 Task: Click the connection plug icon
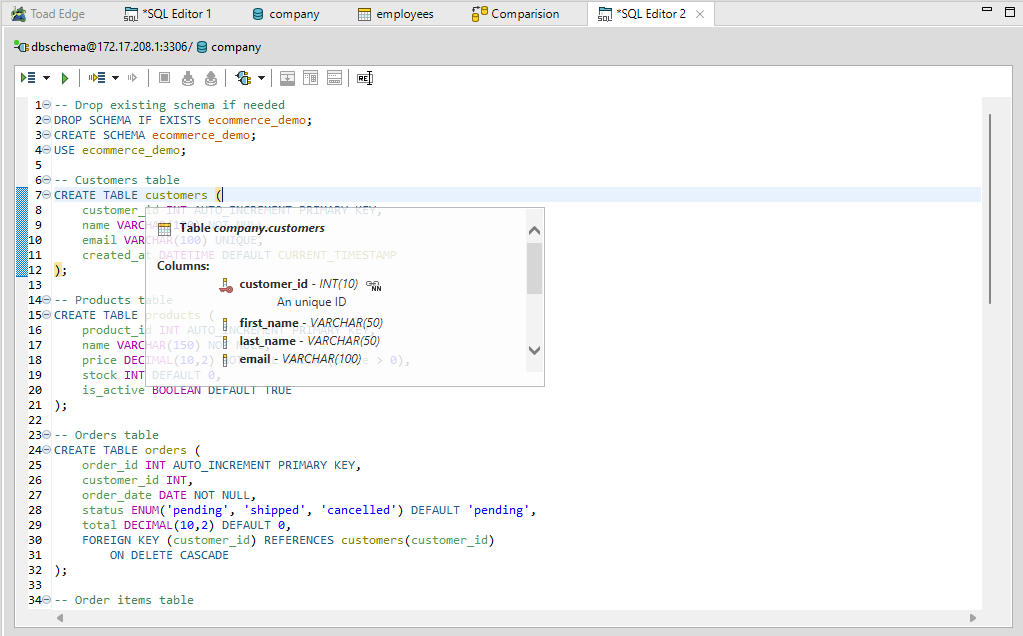243,78
